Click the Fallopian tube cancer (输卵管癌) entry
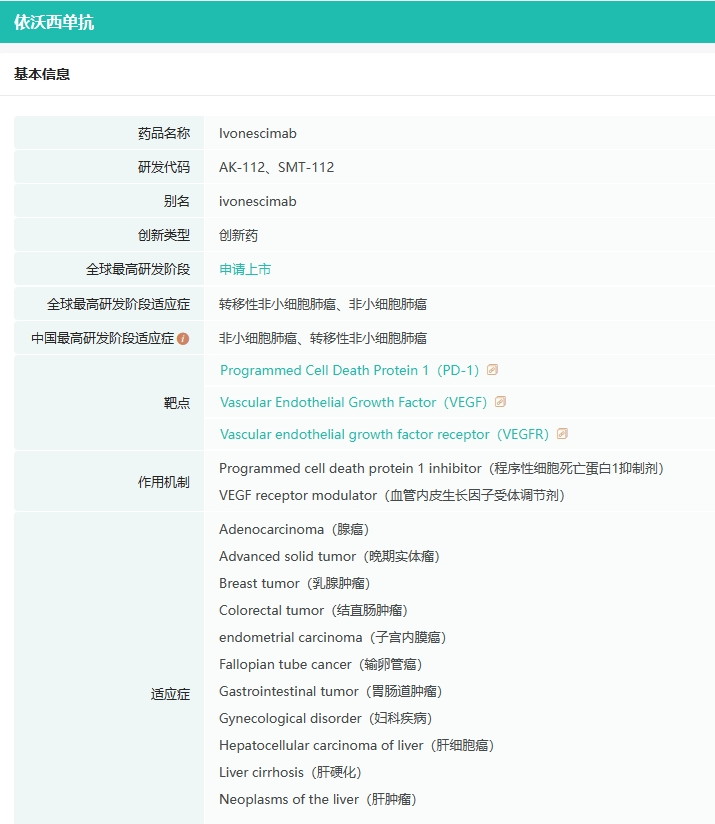715x824 pixels. (x=320, y=664)
